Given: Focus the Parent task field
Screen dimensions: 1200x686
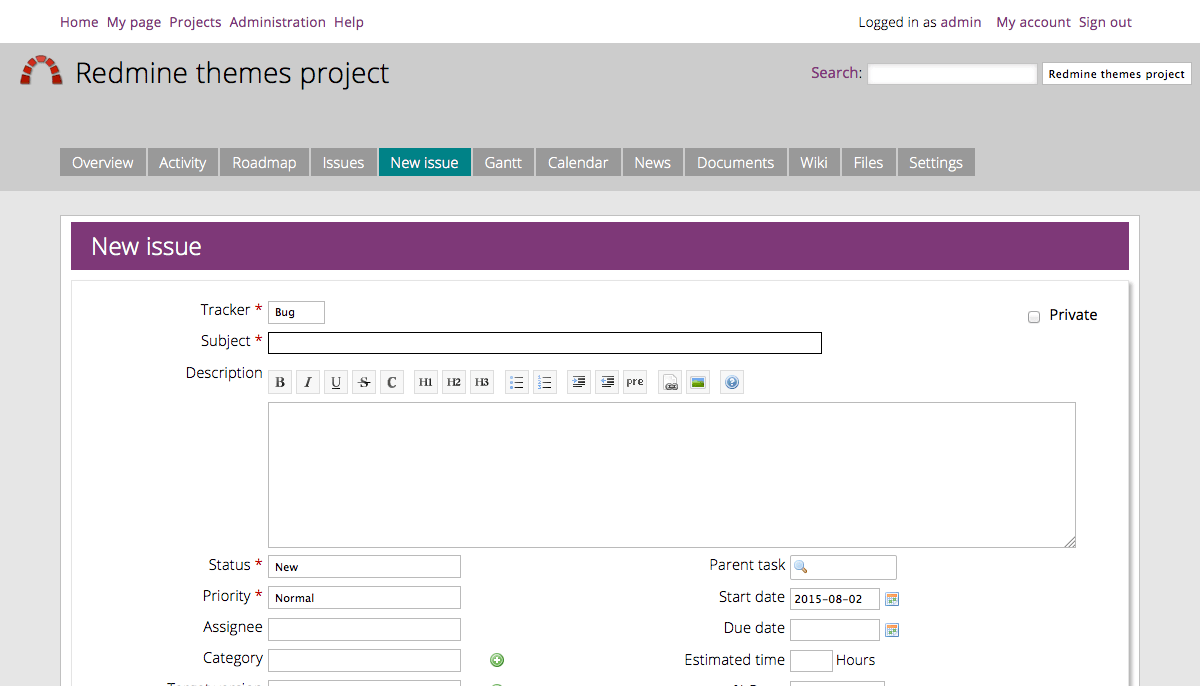Looking at the screenshot, I should pyautogui.click(x=843, y=567).
